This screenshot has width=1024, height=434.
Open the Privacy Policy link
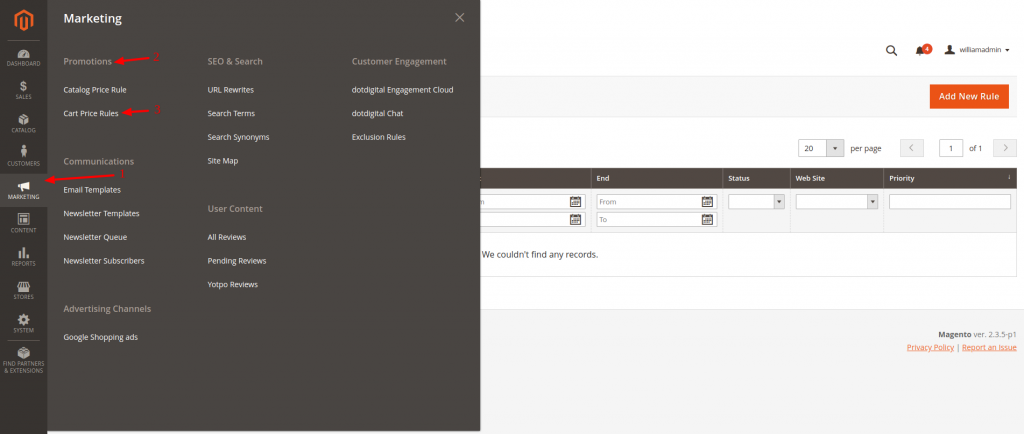[x=930, y=347]
